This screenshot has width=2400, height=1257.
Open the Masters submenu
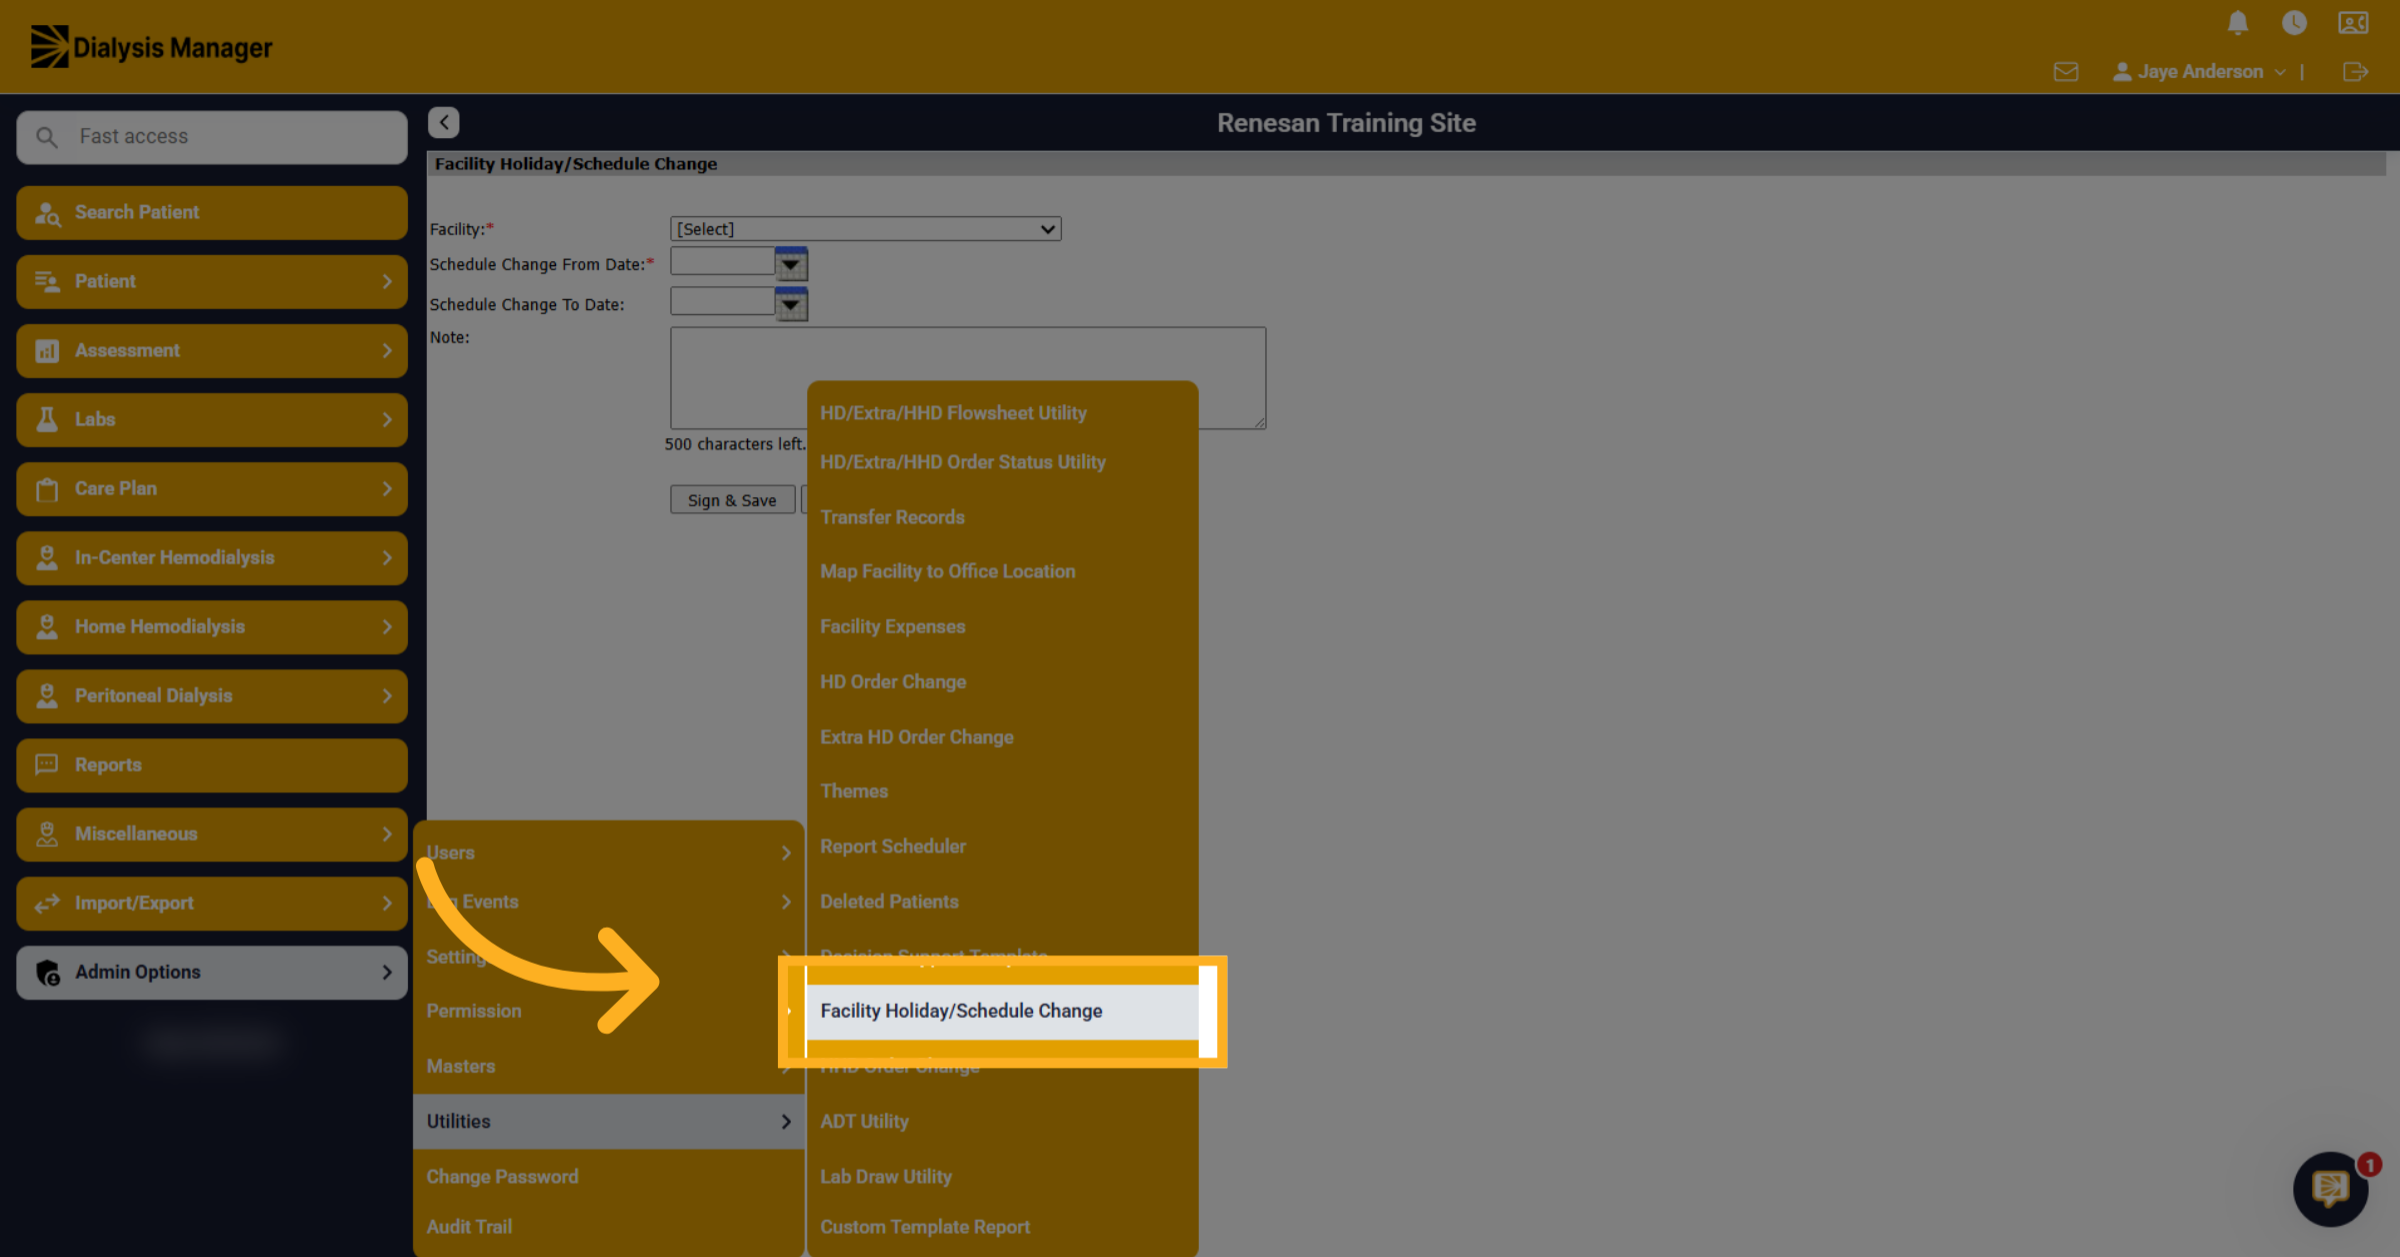tap(609, 1066)
